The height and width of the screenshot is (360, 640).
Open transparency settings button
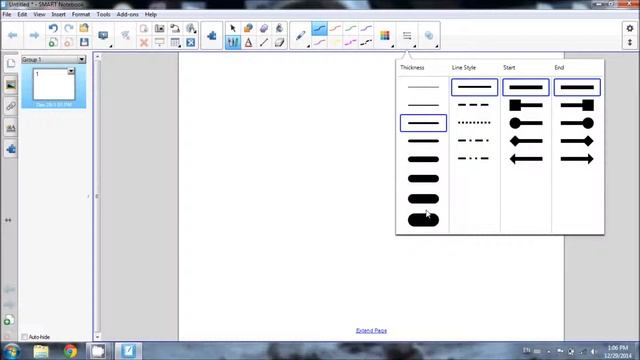tap(429, 36)
